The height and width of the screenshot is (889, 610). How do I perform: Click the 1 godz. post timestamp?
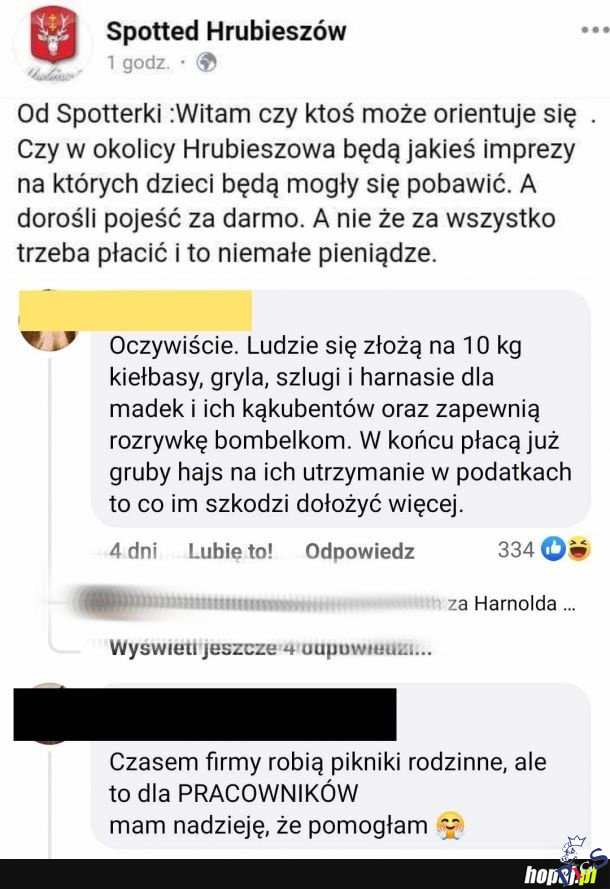[138, 62]
